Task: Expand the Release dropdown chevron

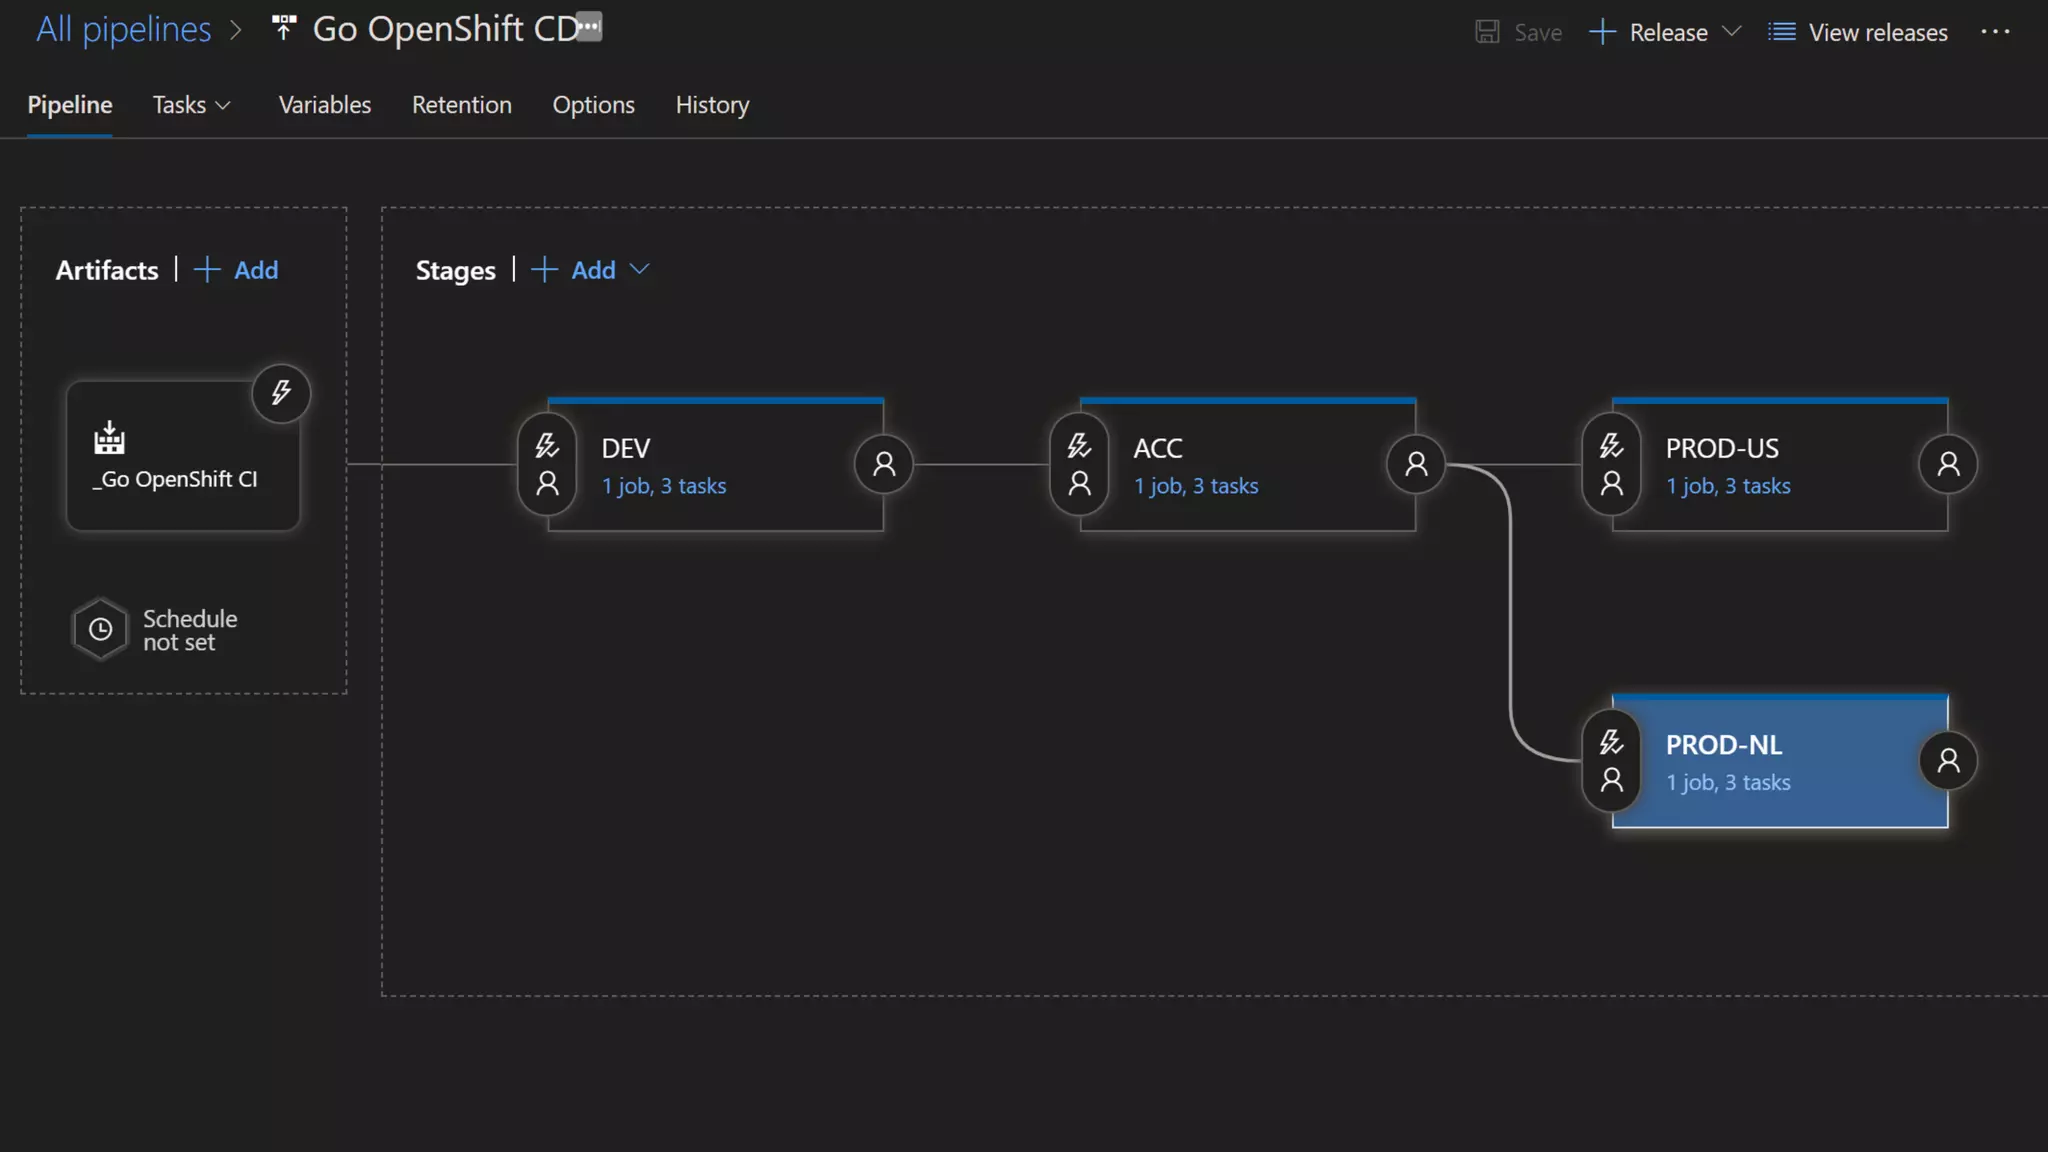Action: 1732,32
